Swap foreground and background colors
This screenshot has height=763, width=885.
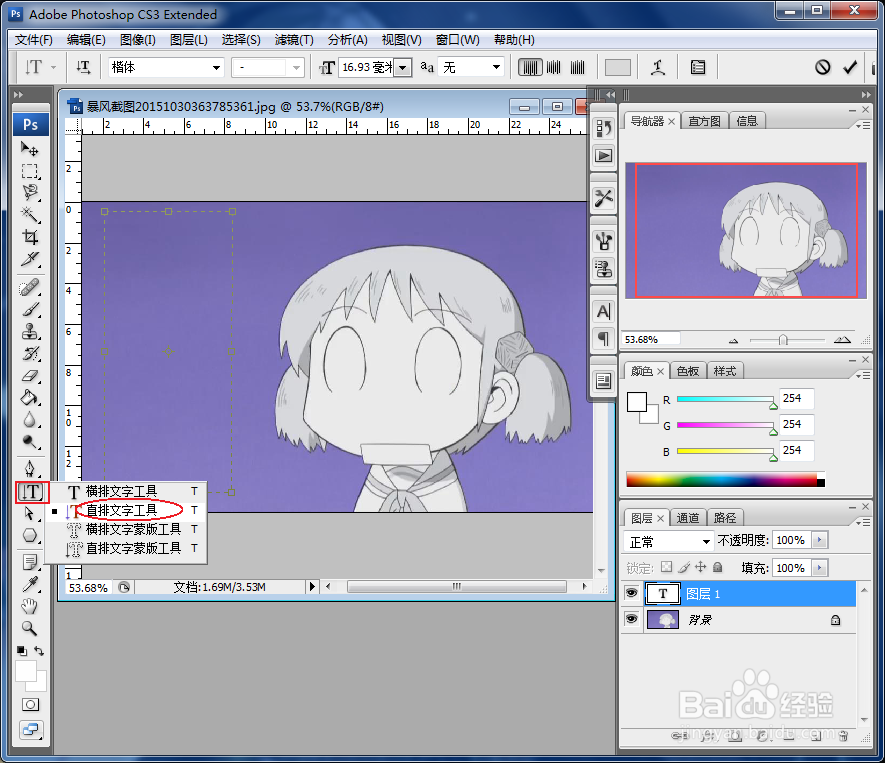click(x=40, y=651)
